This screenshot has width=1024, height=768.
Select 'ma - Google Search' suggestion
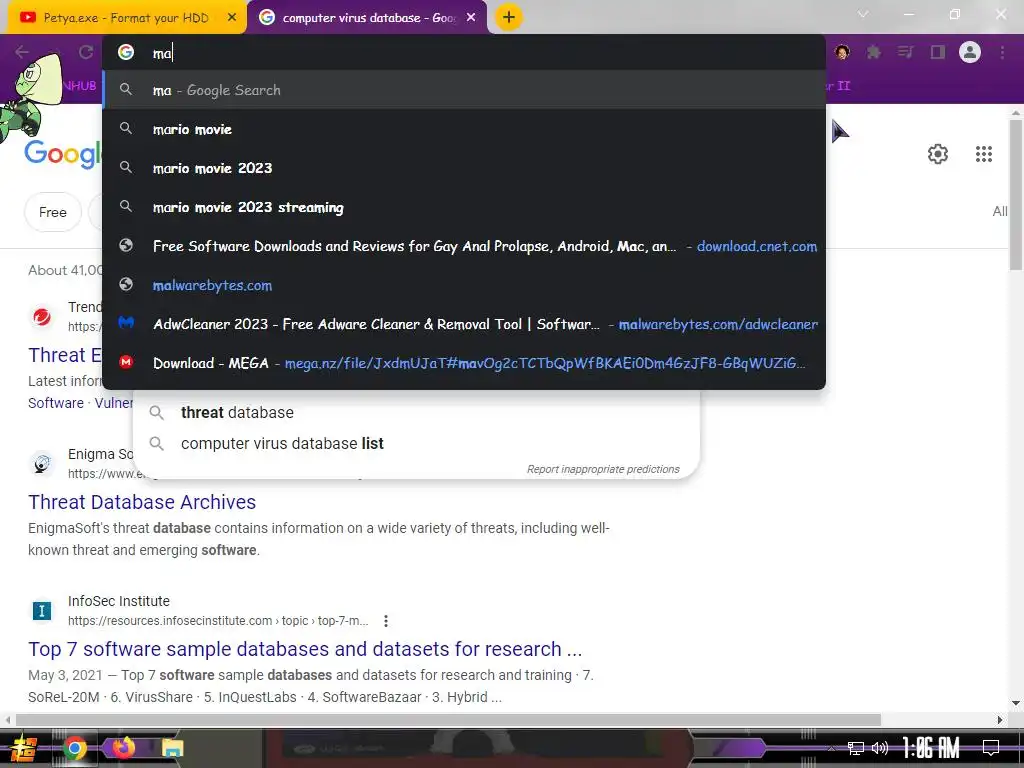(464, 90)
